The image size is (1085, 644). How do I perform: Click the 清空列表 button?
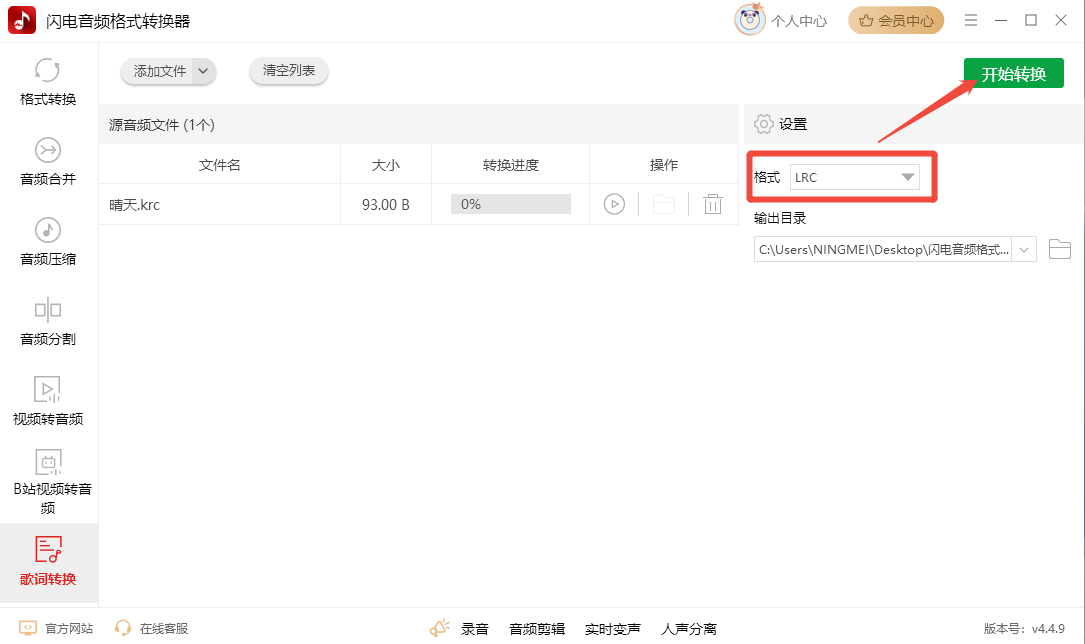[x=289, y=71]
